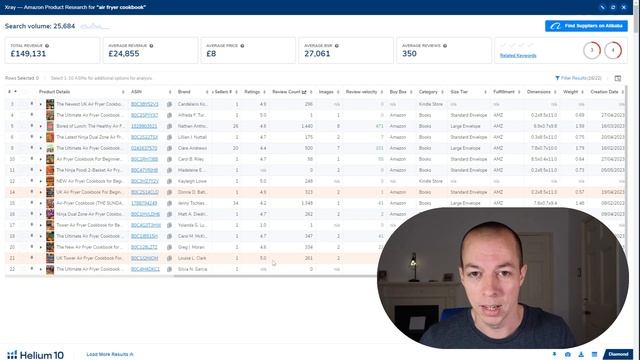Image resolution: width=640 pixels, height=360 pixels.
Task: Click Bored of Lunch book cover thumbnail
Action: pos(50,126)
